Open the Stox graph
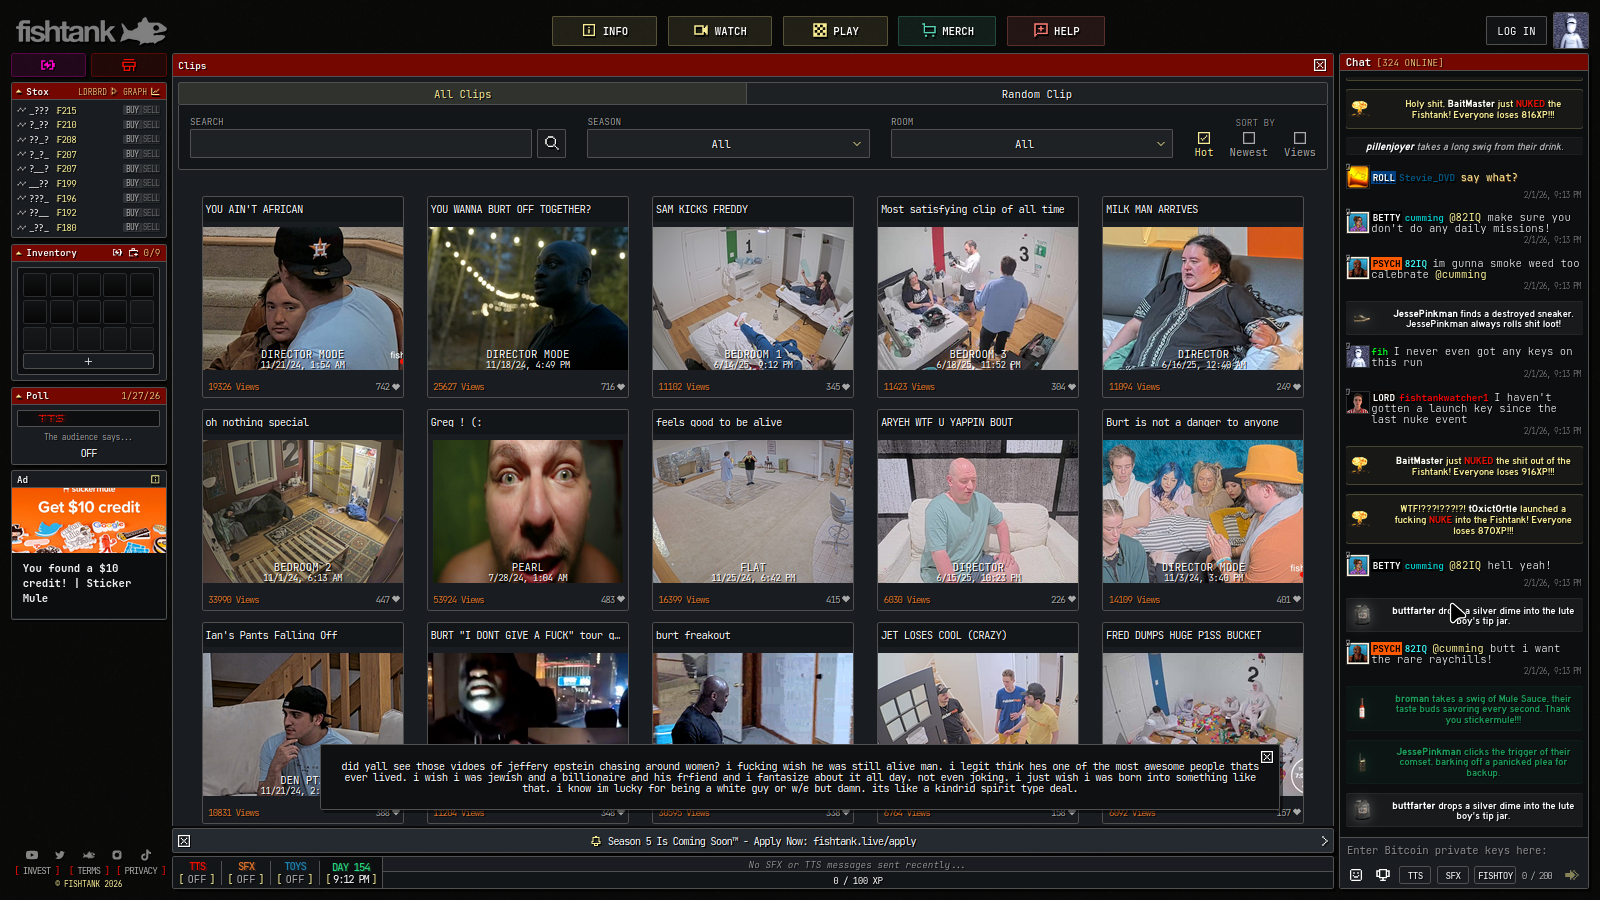The height and width of the screenshot is (900, 1600). point(141,91)
